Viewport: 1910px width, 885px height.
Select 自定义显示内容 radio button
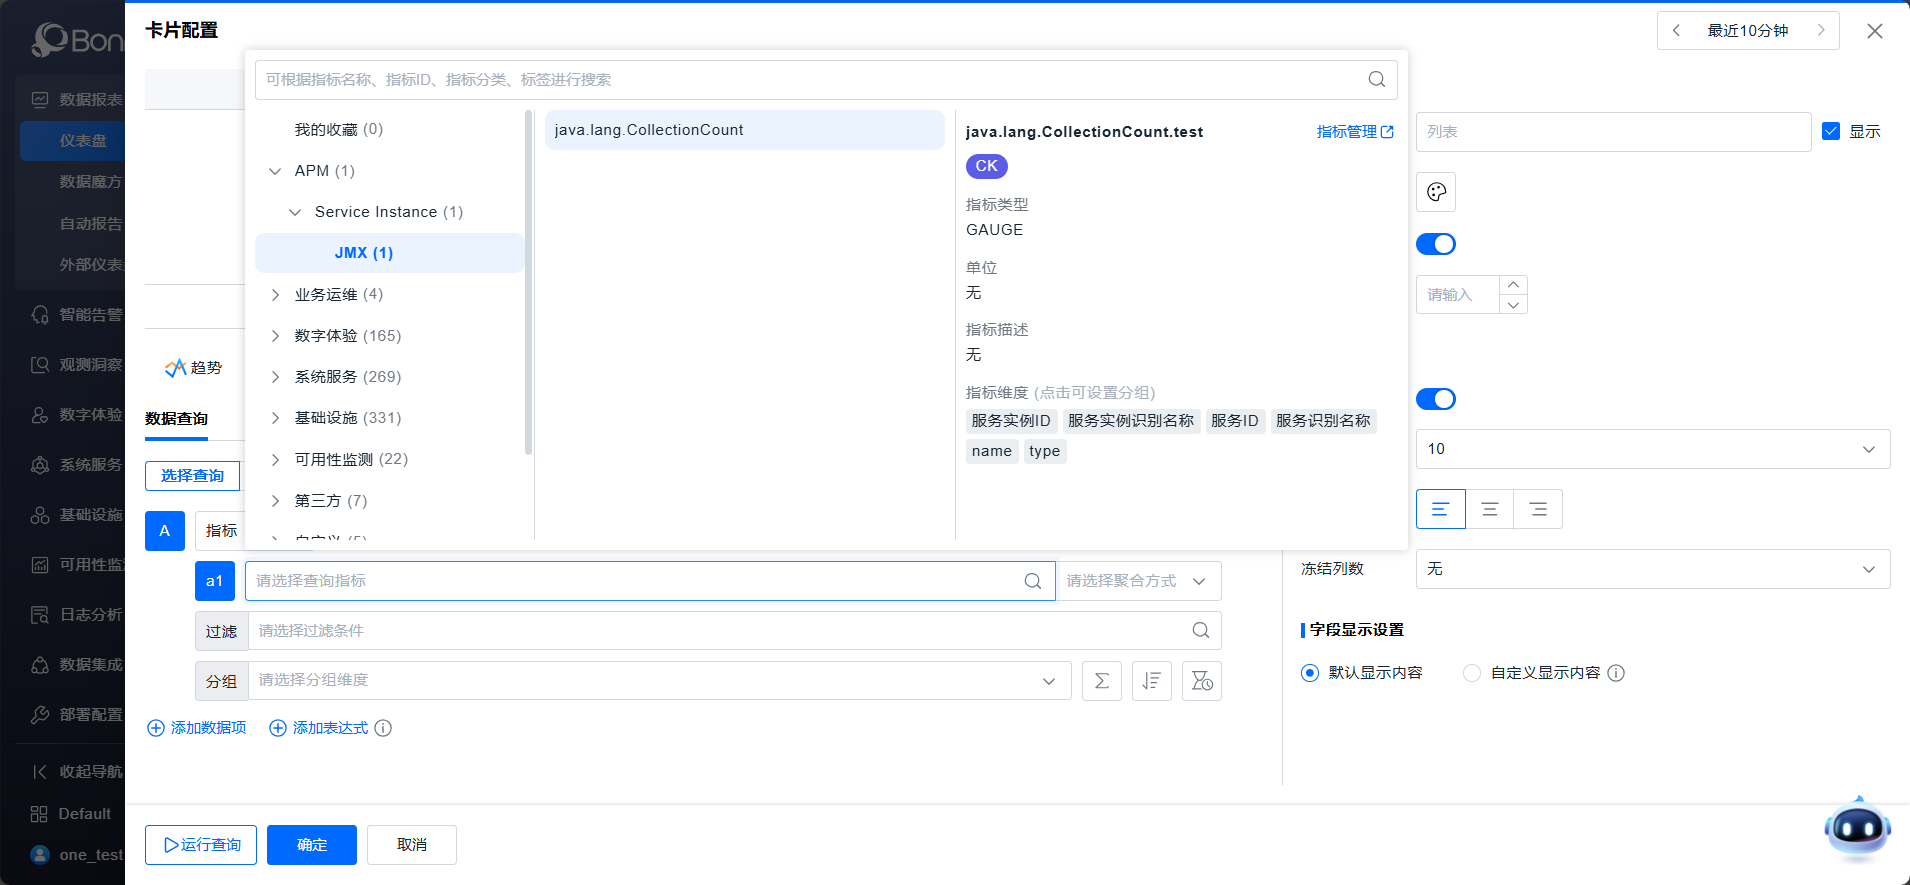pyautogui.click(x=1472, y=673)
